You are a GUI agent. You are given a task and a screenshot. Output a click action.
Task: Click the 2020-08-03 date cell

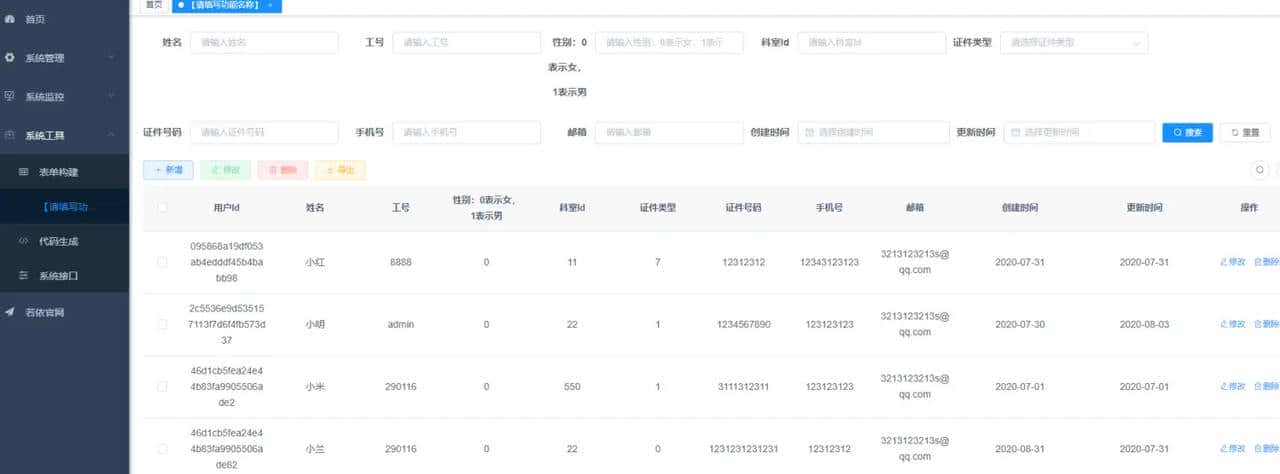pos(1144,324)
